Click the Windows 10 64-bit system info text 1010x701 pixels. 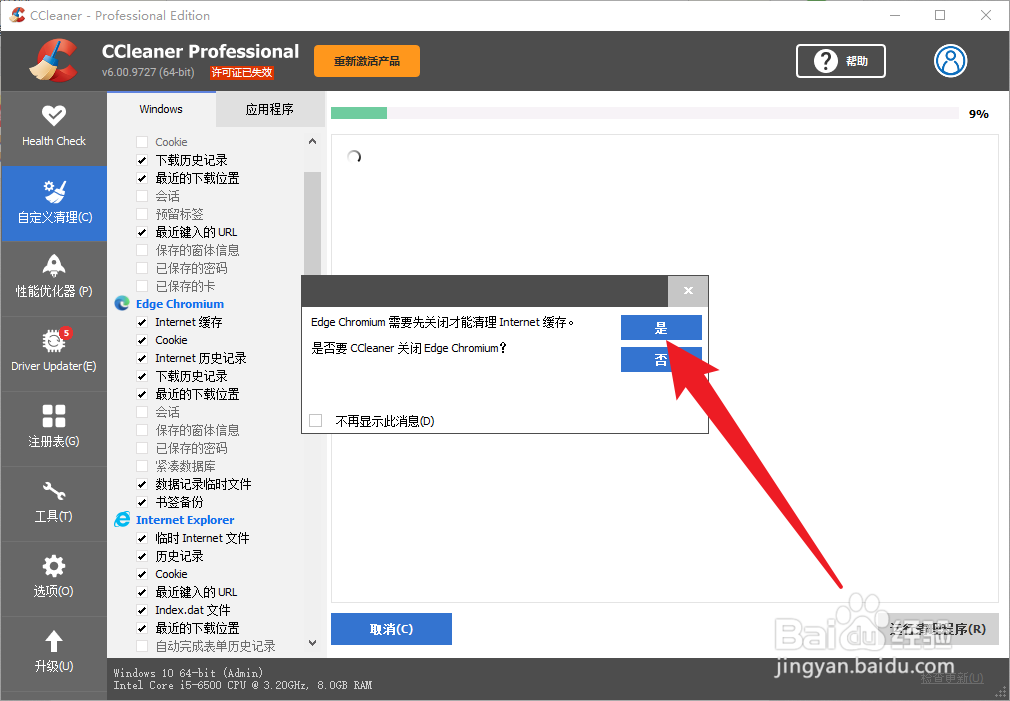(x=188, y=673)
